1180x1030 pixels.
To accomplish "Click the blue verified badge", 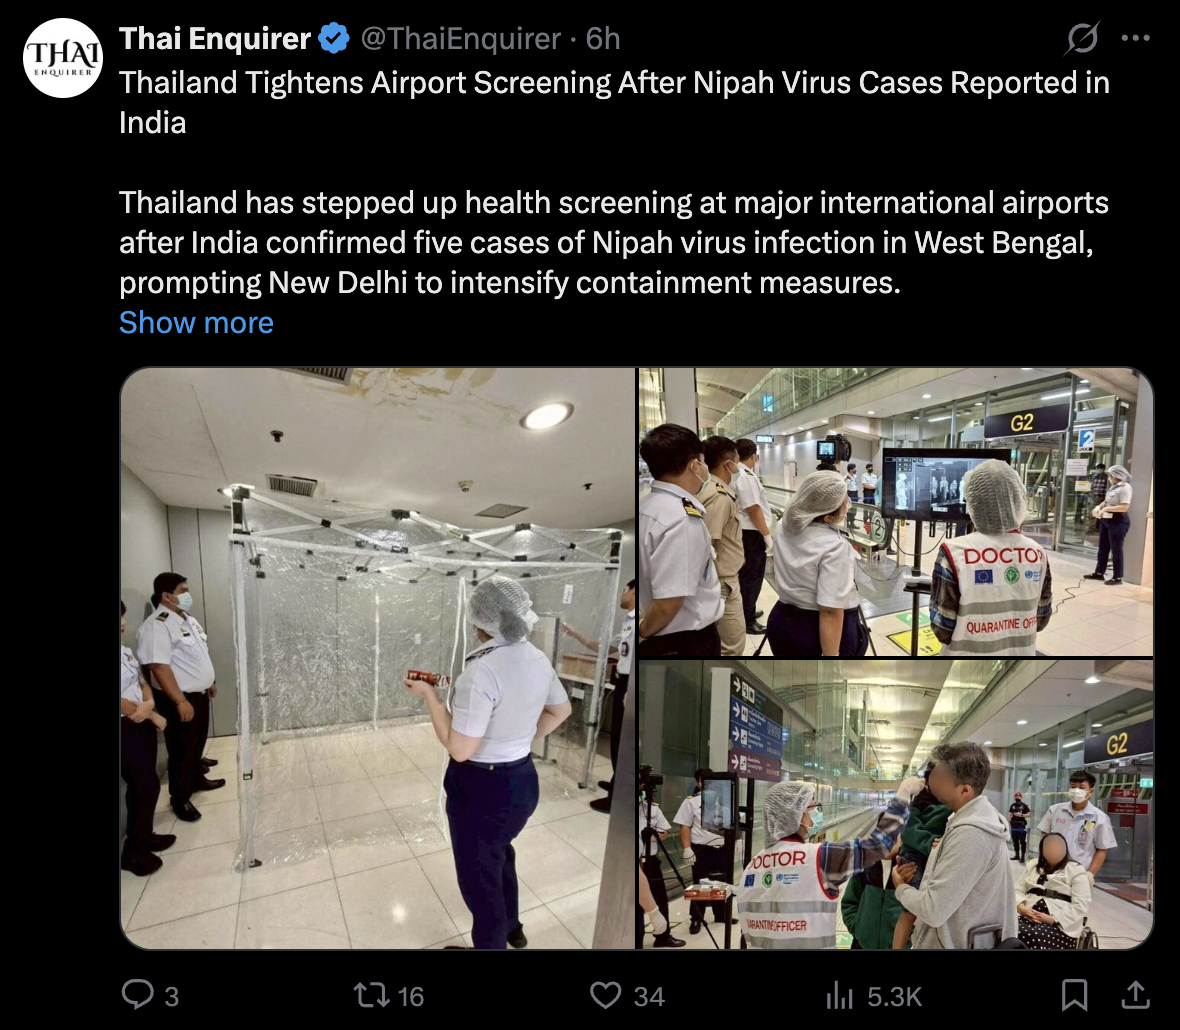I will (333, 38).
